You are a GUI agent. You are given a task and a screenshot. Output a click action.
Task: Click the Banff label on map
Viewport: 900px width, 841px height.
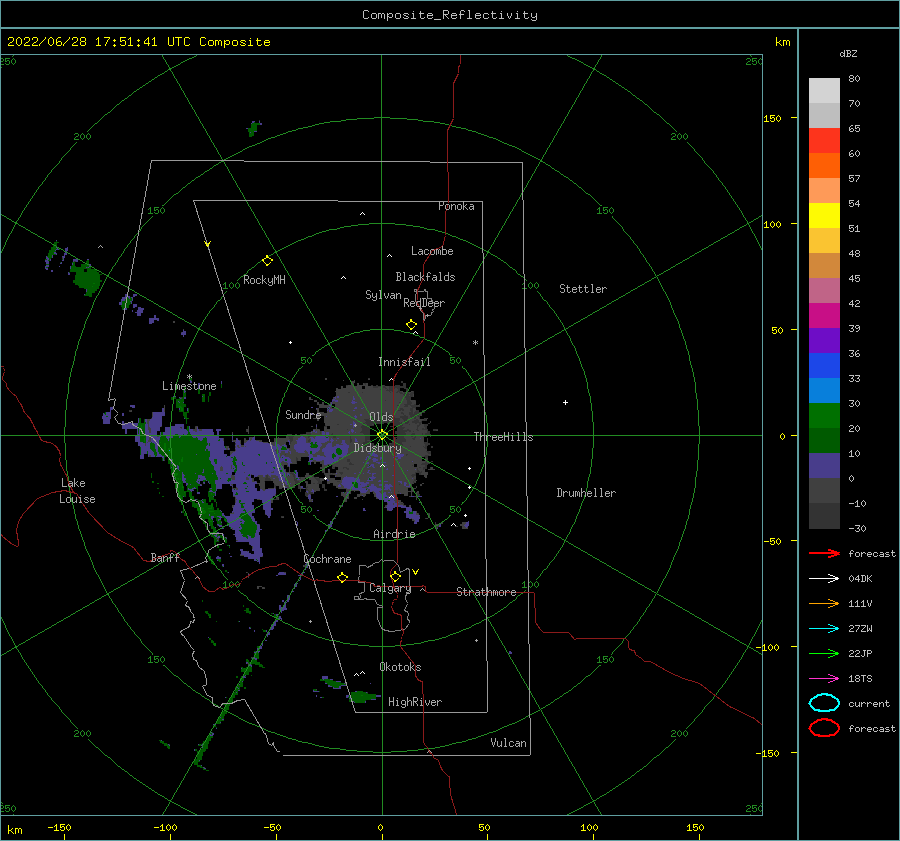(x=165, y=557)
